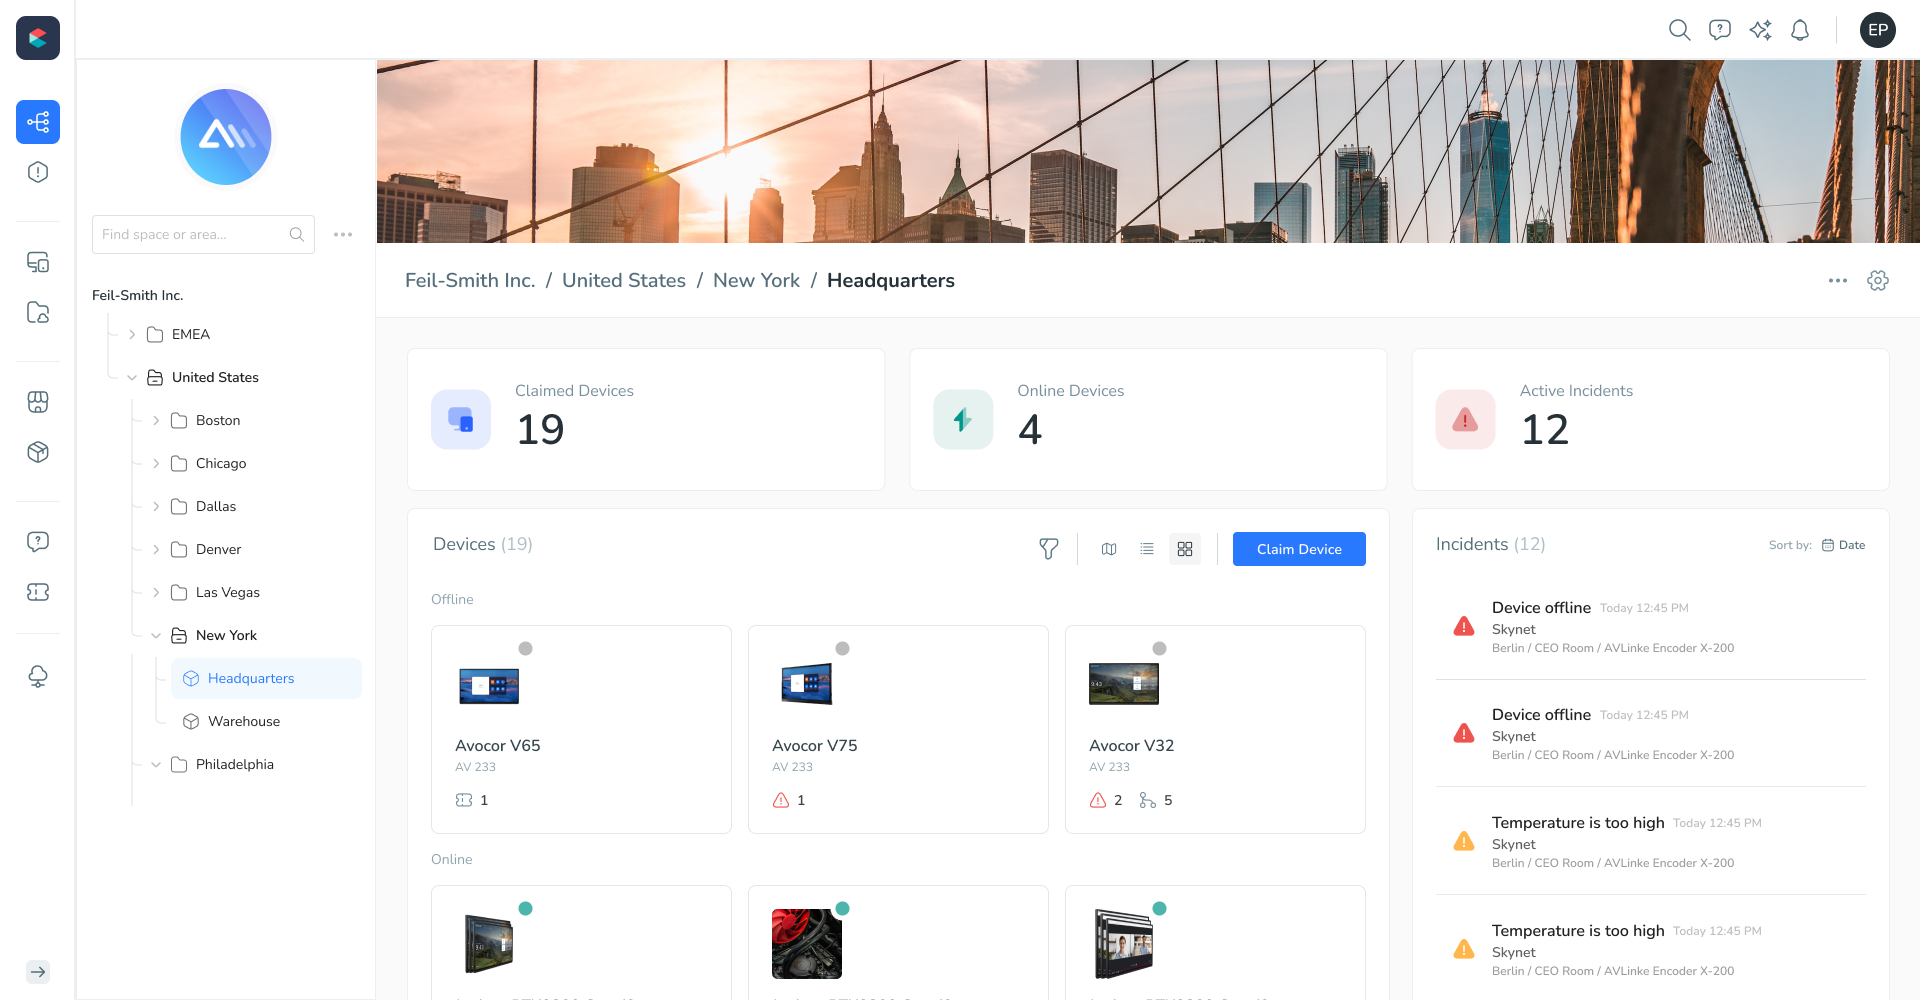This screenshot has width=1920, height=1000.
Task: Click the Find space or area field
Action: [203, 235]
